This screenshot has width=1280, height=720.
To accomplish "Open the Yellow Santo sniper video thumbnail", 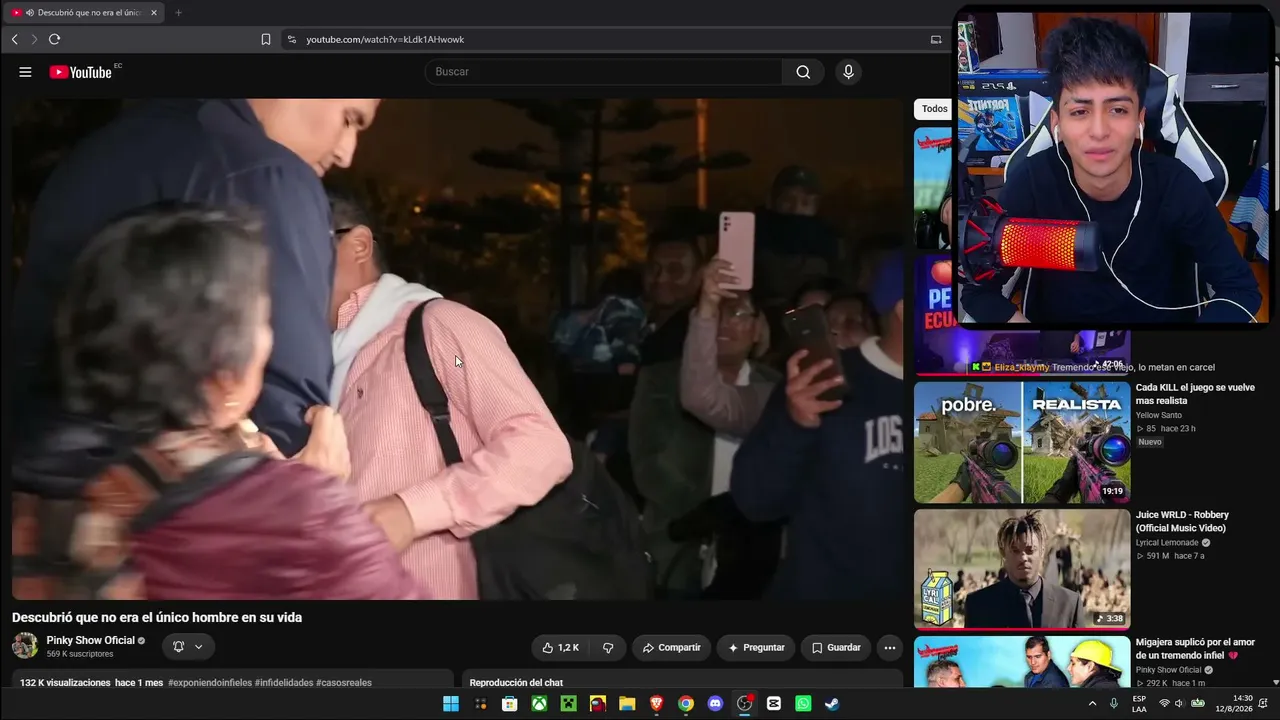I will [x=1022, y=442].
